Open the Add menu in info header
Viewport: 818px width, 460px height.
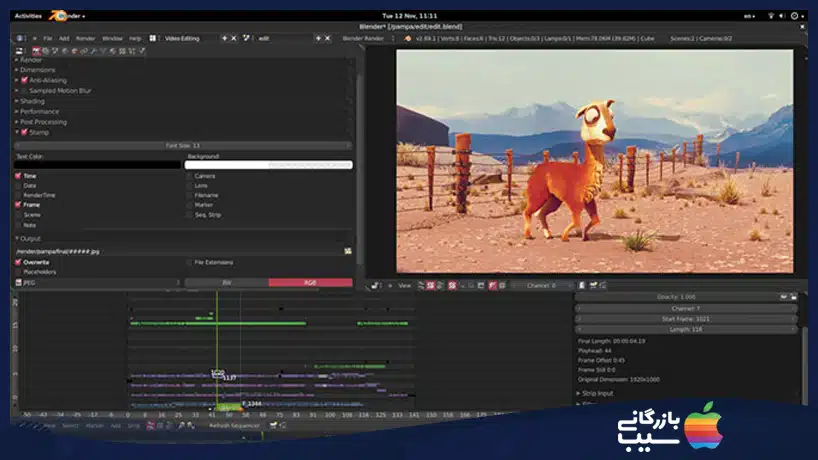click(x=64, y=38)
